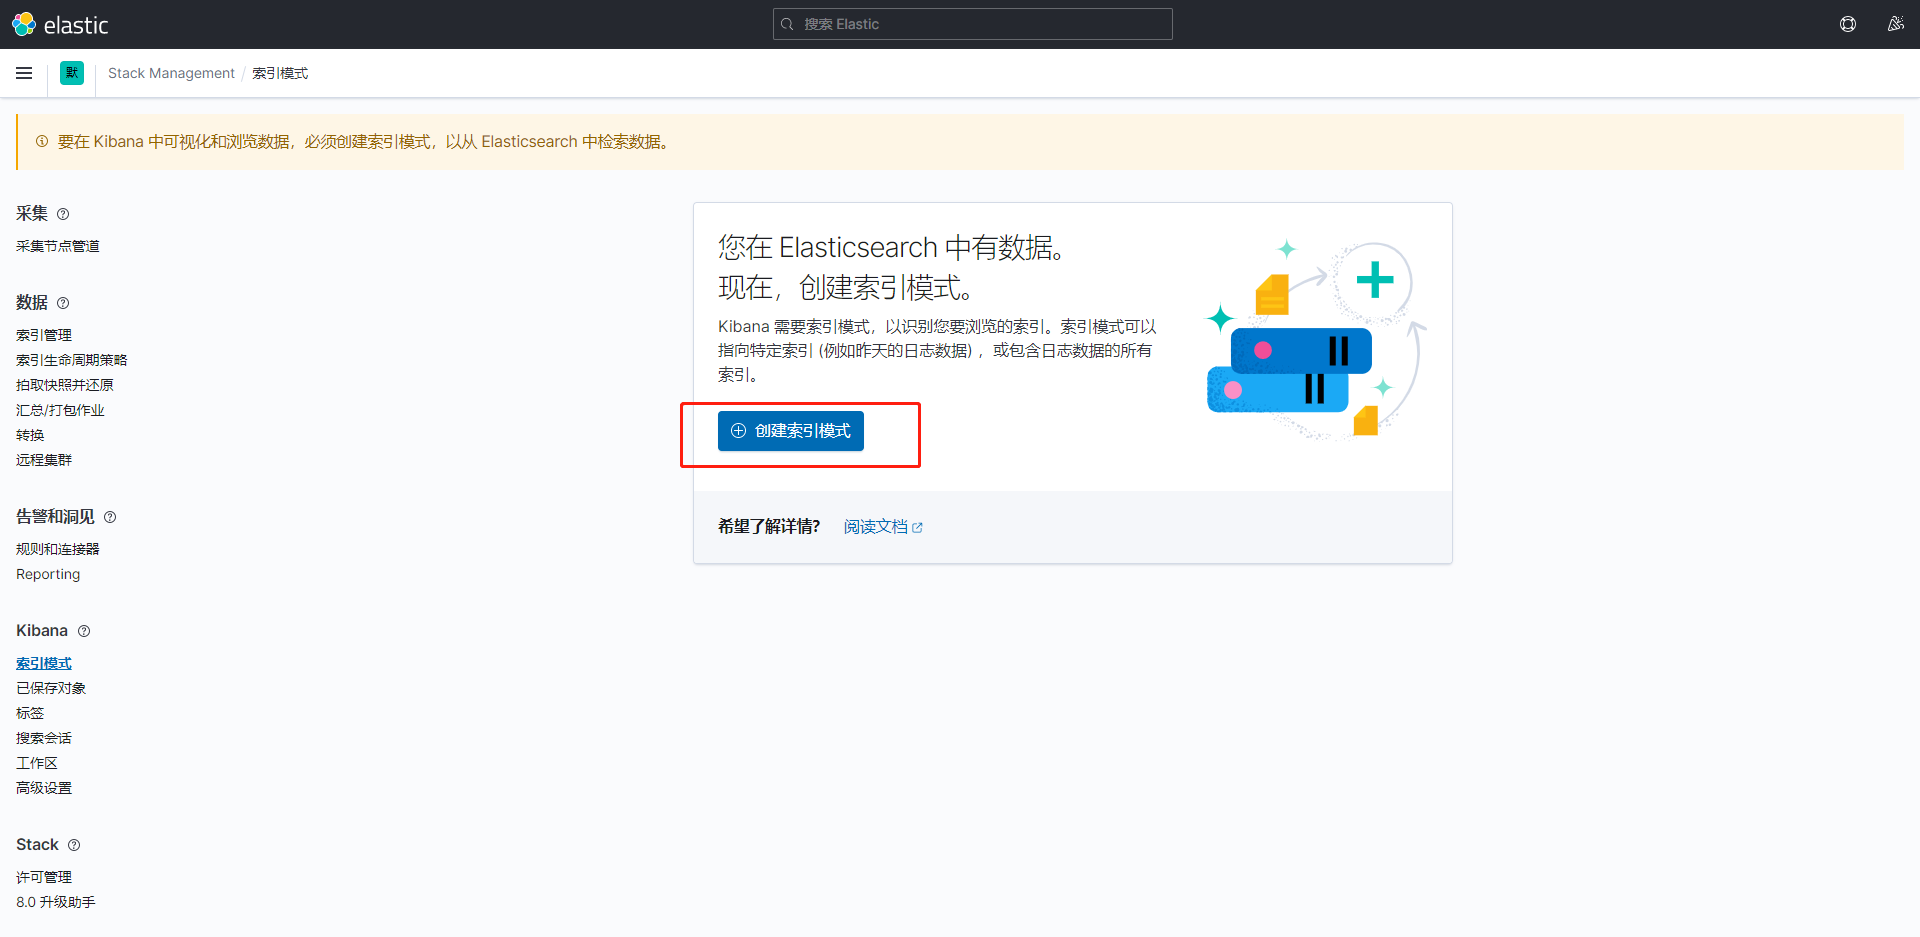Open 搜索会话 in sidebar

tap(44, 738)
